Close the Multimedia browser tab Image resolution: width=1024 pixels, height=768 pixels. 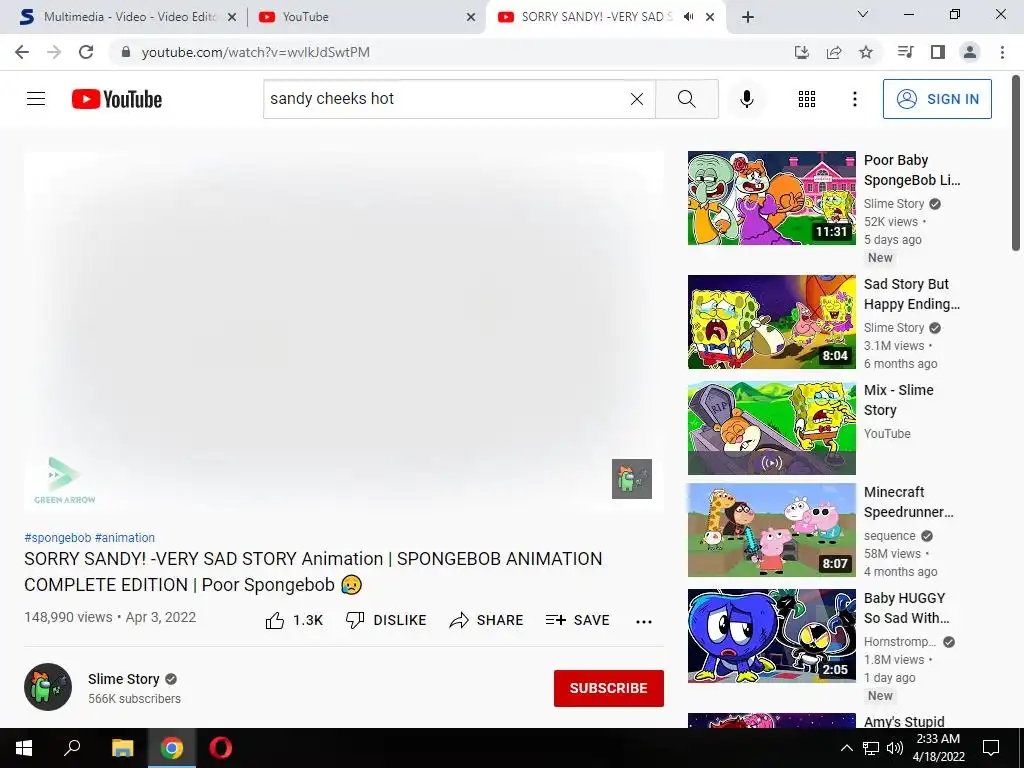click(232, 17)
